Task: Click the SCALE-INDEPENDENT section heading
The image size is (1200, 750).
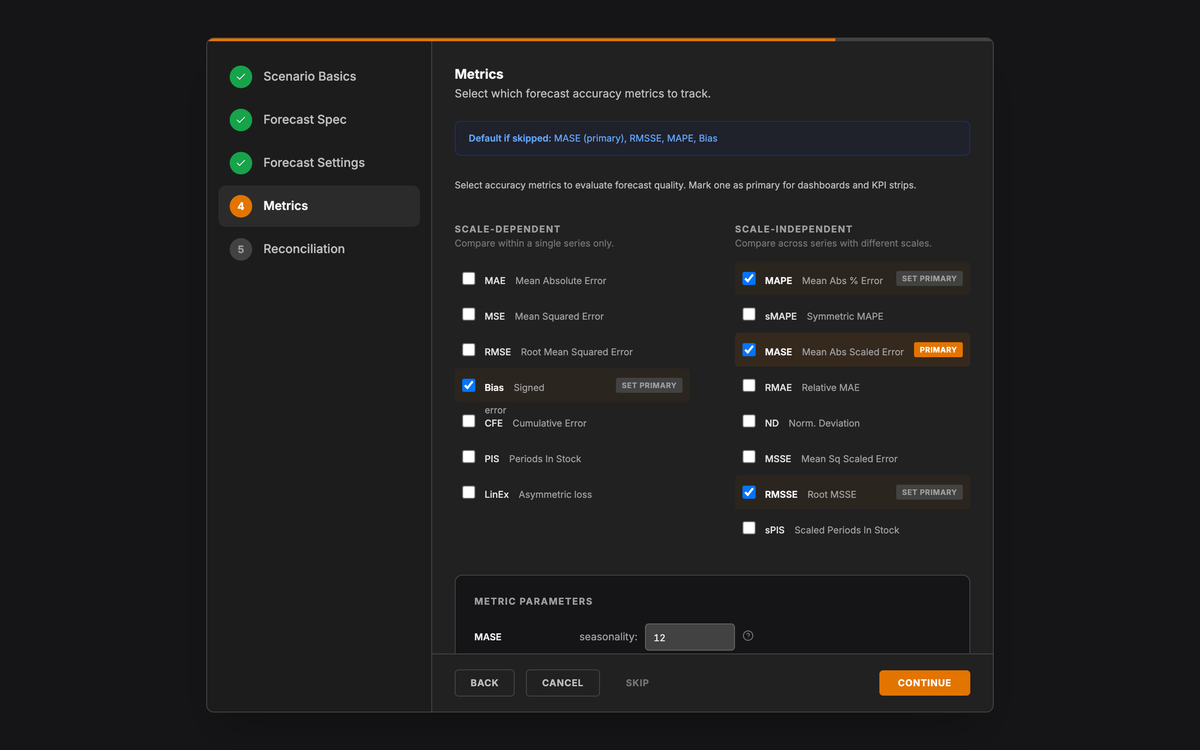Action: [x=794, y=229]
